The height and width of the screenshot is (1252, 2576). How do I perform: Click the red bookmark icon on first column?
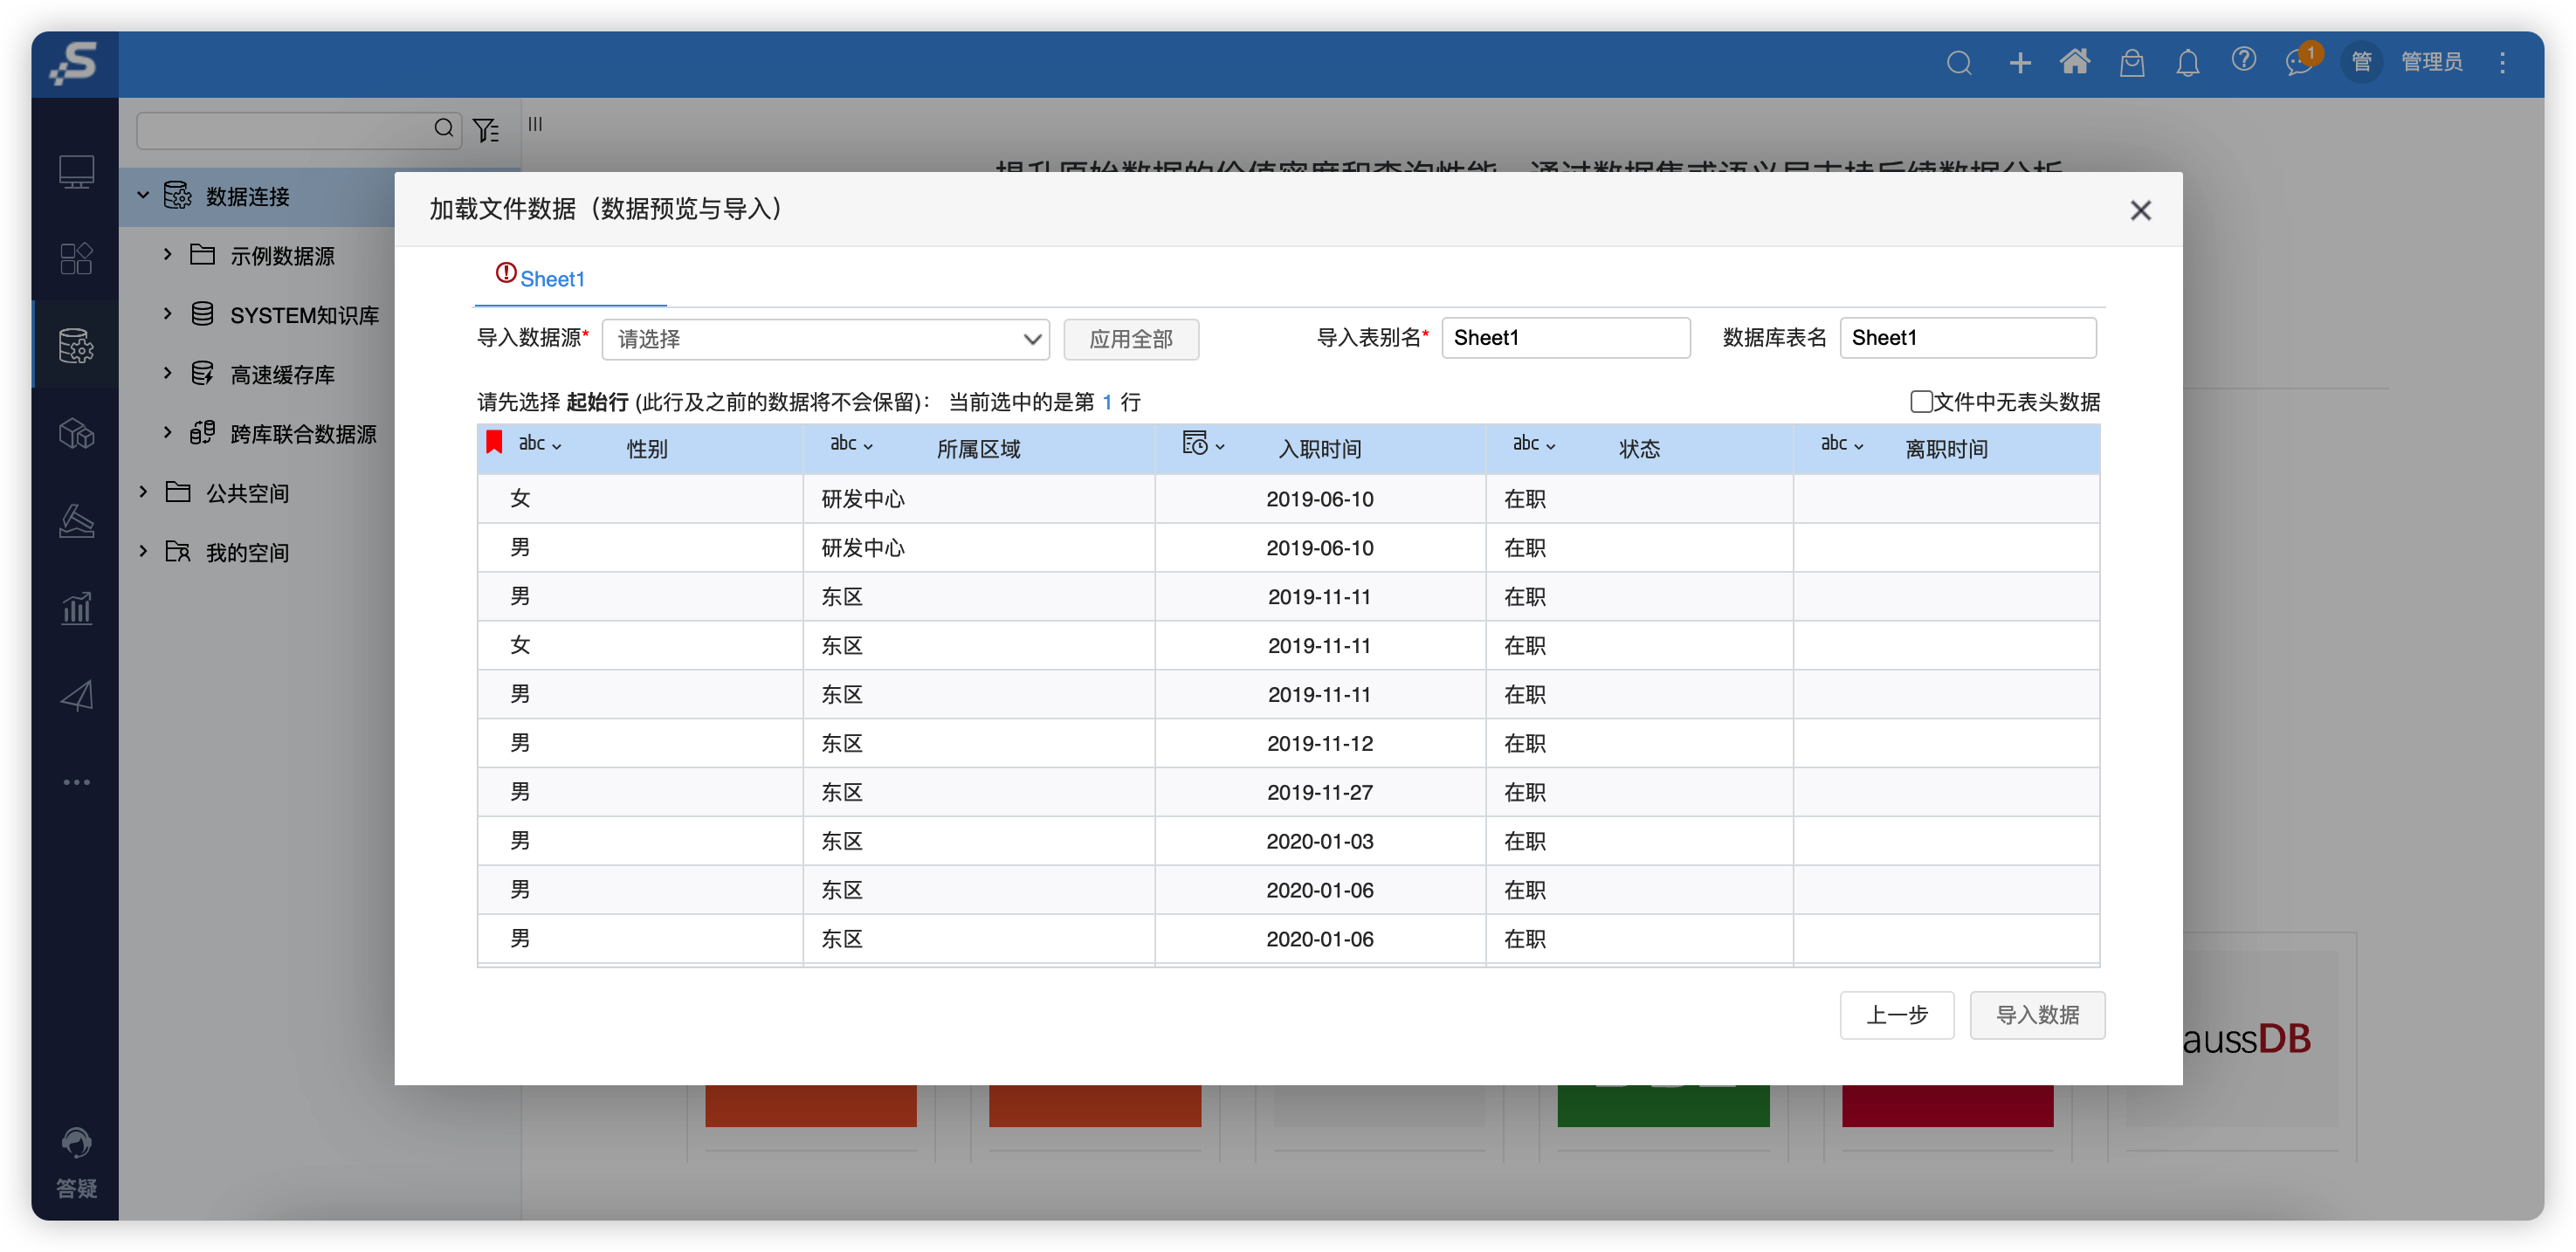[493, 441]
